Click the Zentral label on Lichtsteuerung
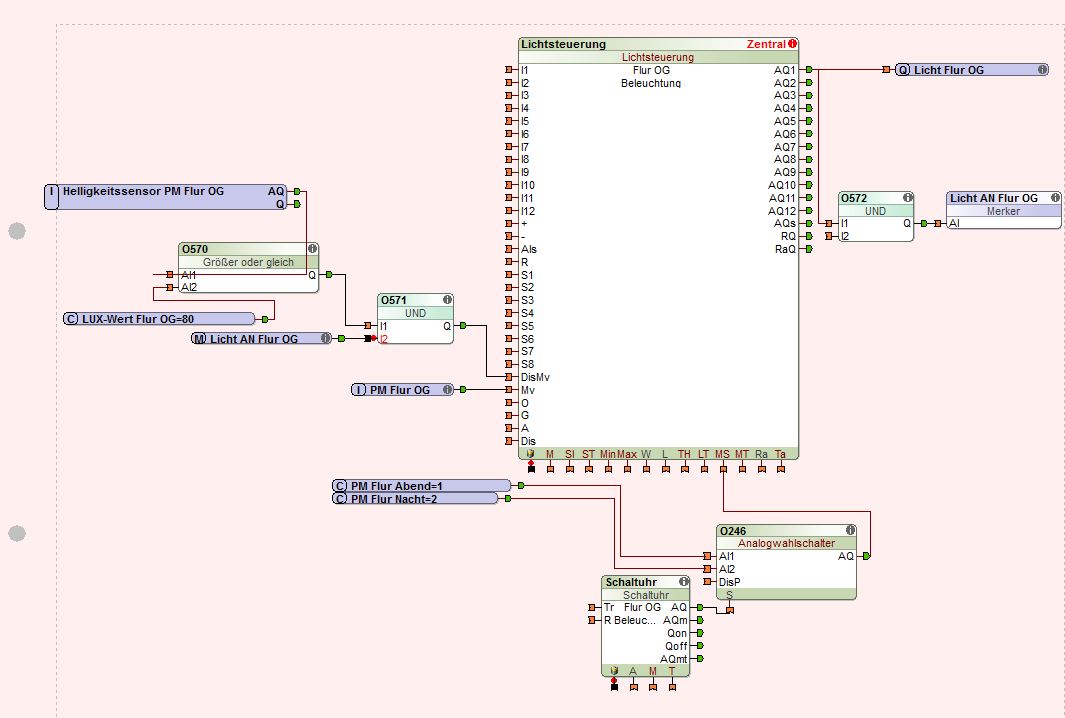The height and width of the screenshot is (718, 1065). [765, 44]
